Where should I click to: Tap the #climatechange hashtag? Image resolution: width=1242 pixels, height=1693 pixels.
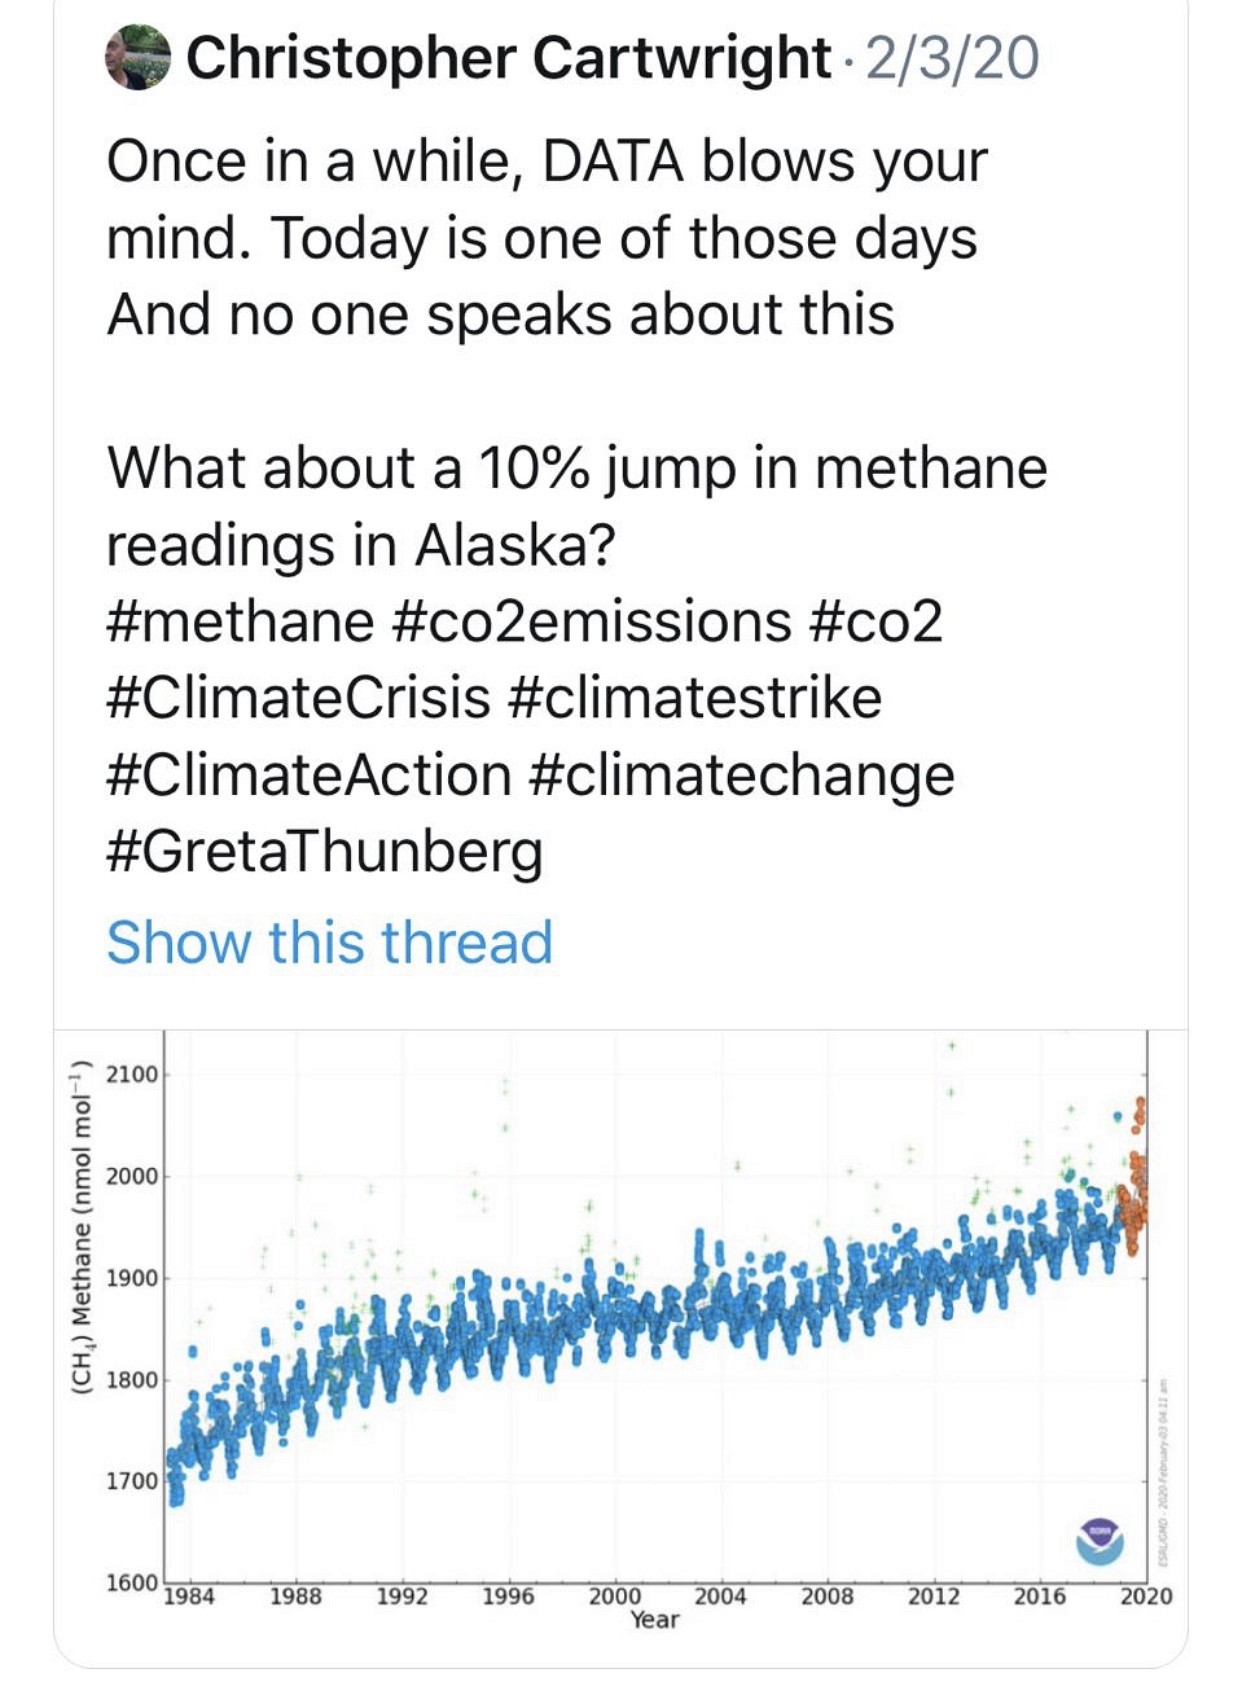point(739,775)
